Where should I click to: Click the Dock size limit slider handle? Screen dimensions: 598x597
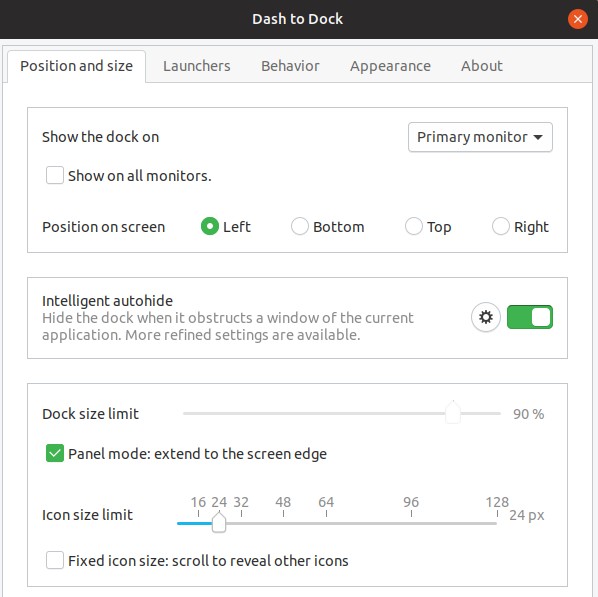[x=453, y=412]
